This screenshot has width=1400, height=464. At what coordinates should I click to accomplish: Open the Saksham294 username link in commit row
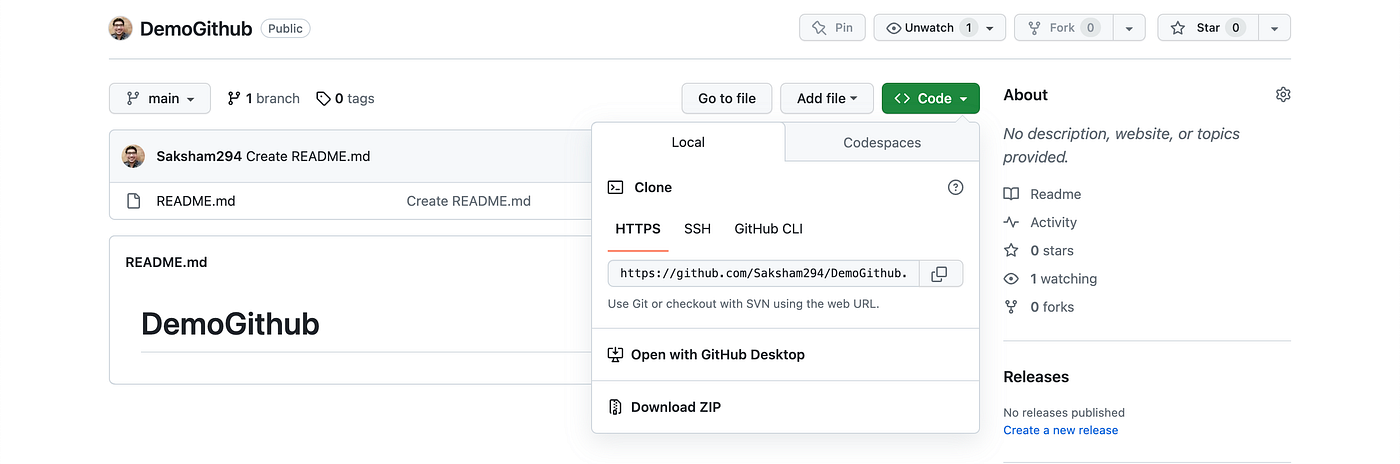[x=199, y=156]
